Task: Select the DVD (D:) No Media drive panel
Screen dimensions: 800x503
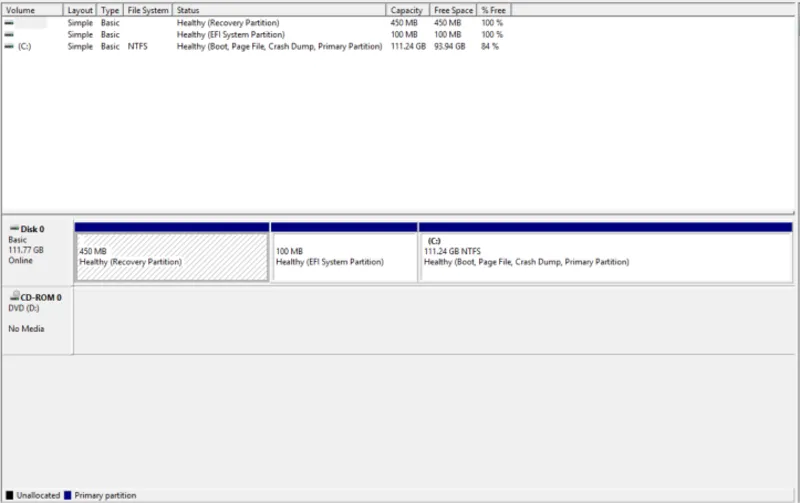Action: (37, 320)
